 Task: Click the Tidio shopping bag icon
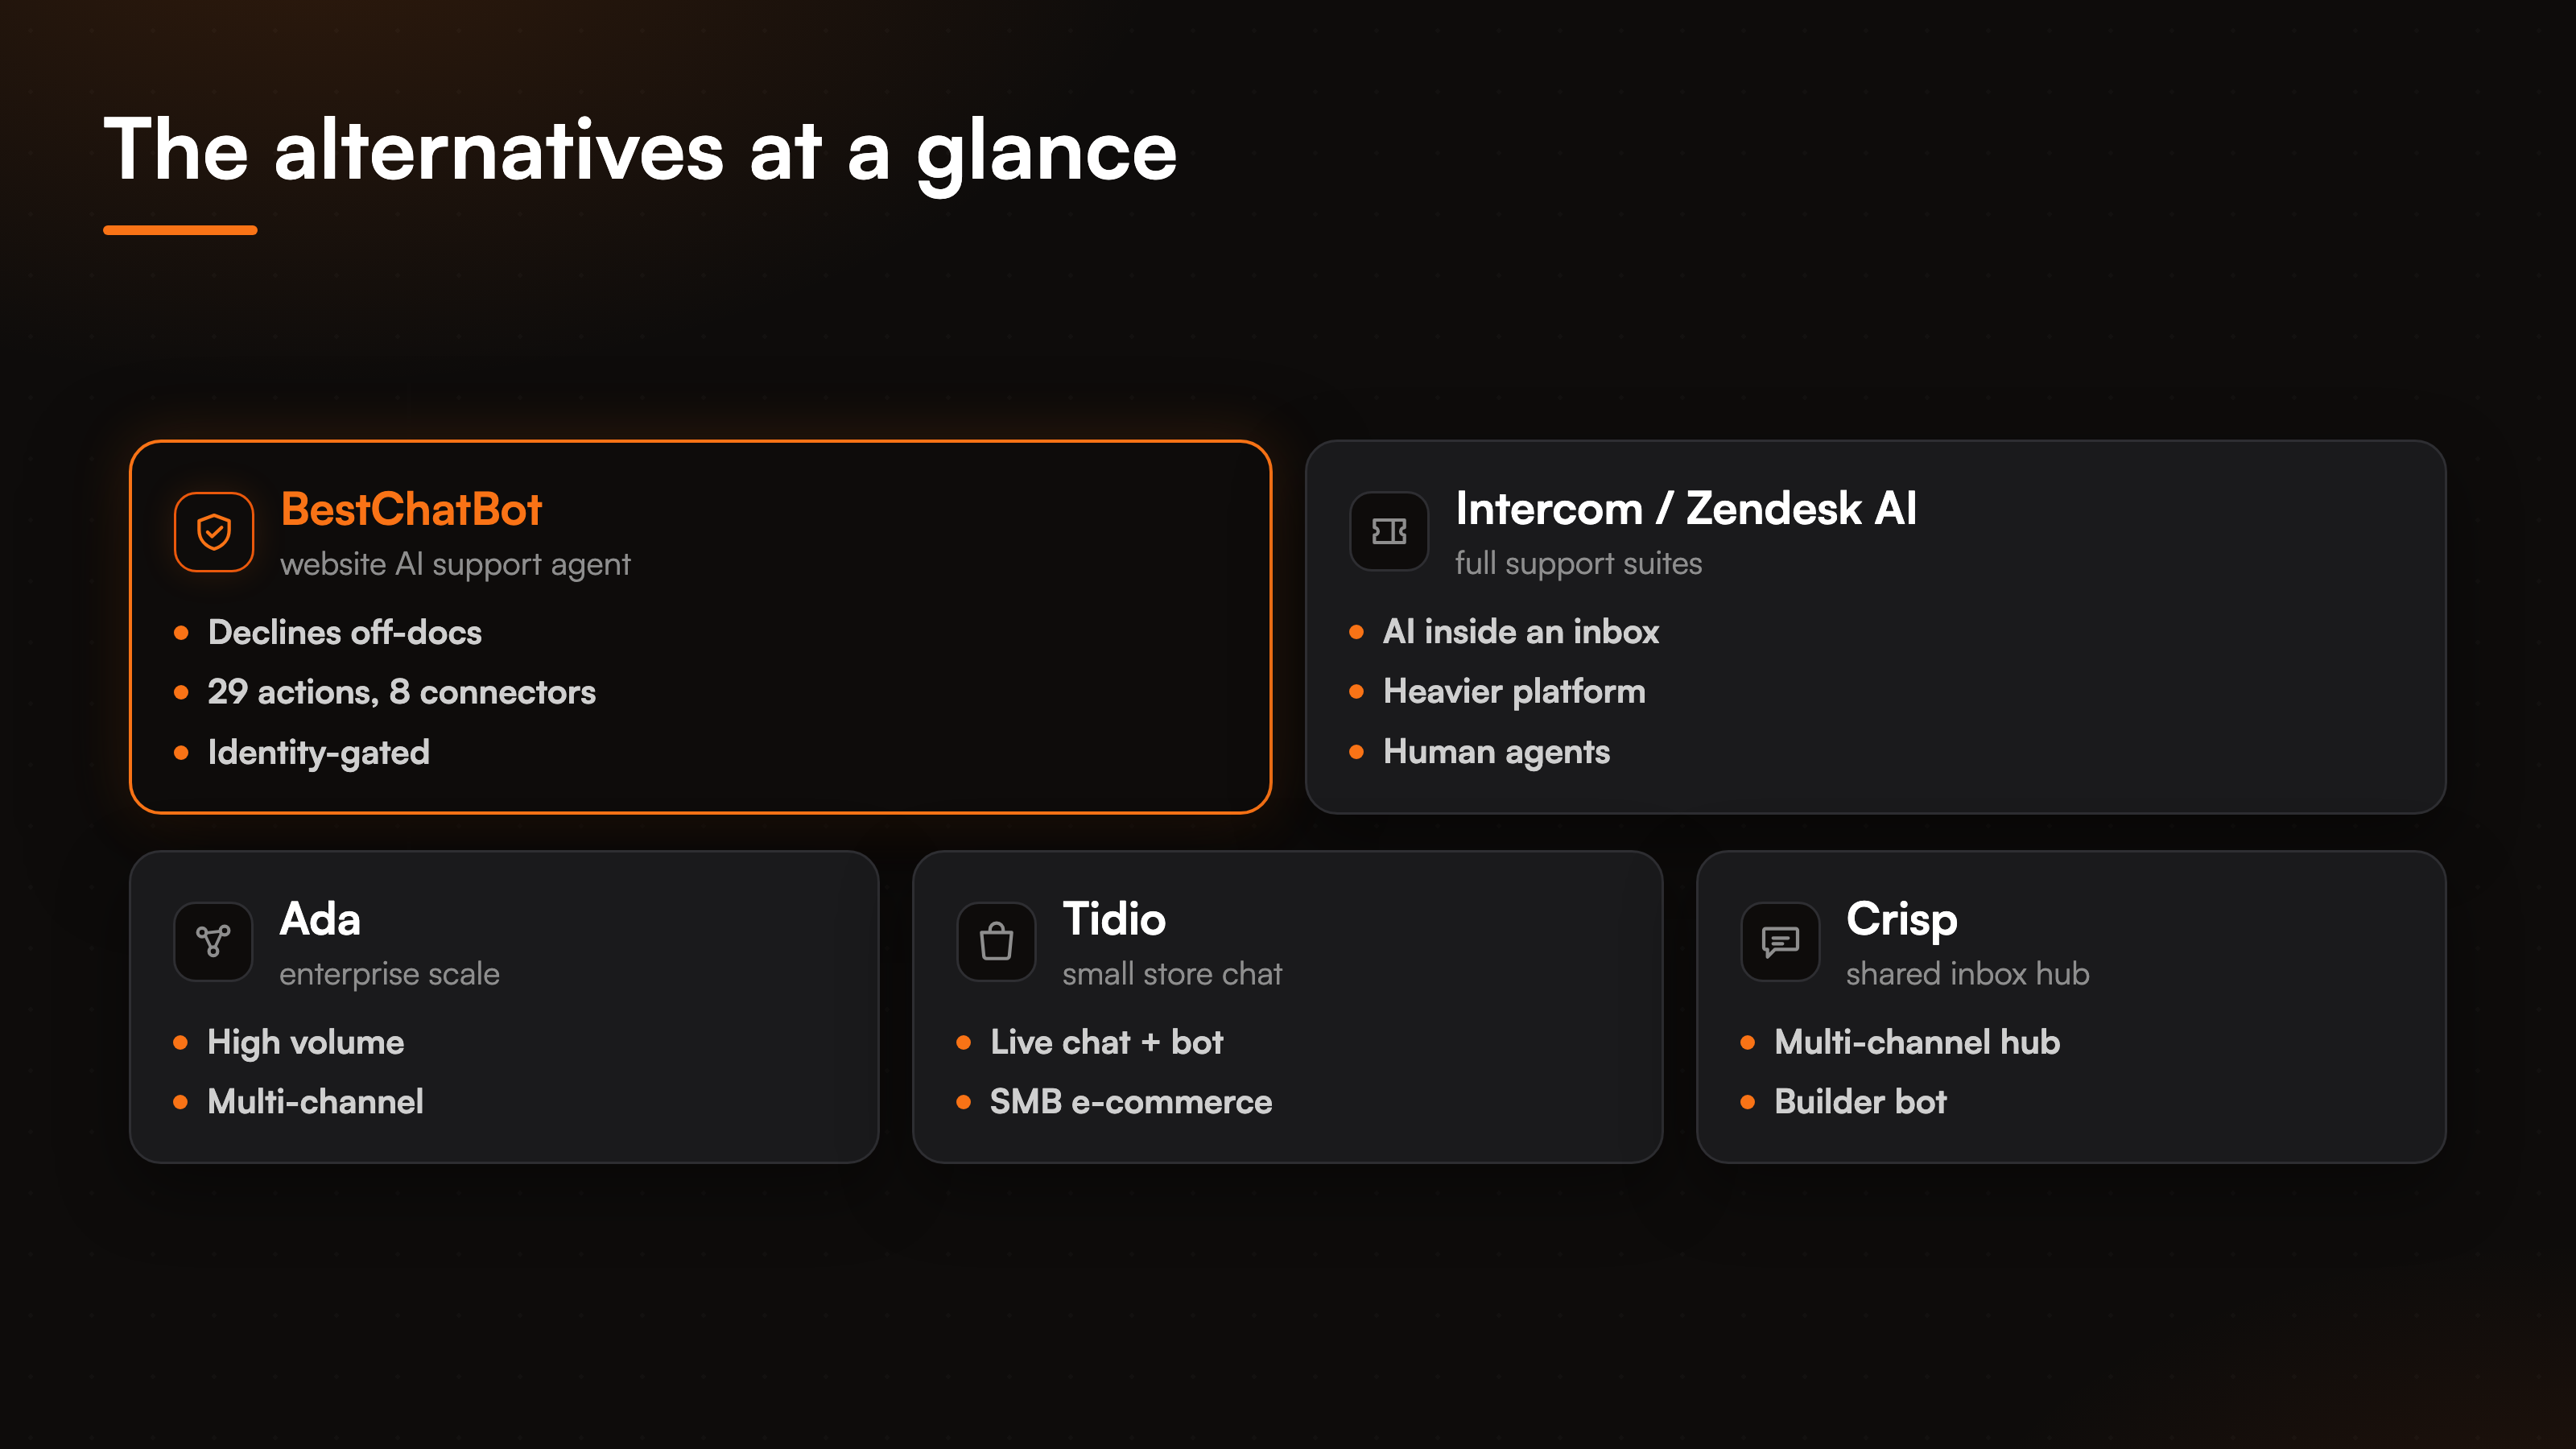tap(996, 941)
